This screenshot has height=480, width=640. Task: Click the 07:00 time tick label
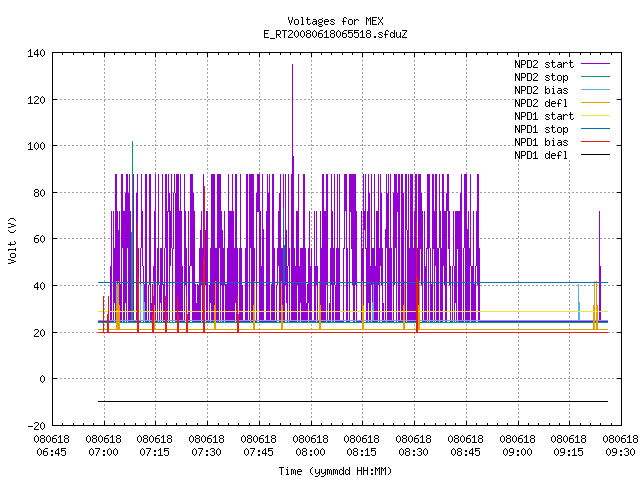[103, 452]
